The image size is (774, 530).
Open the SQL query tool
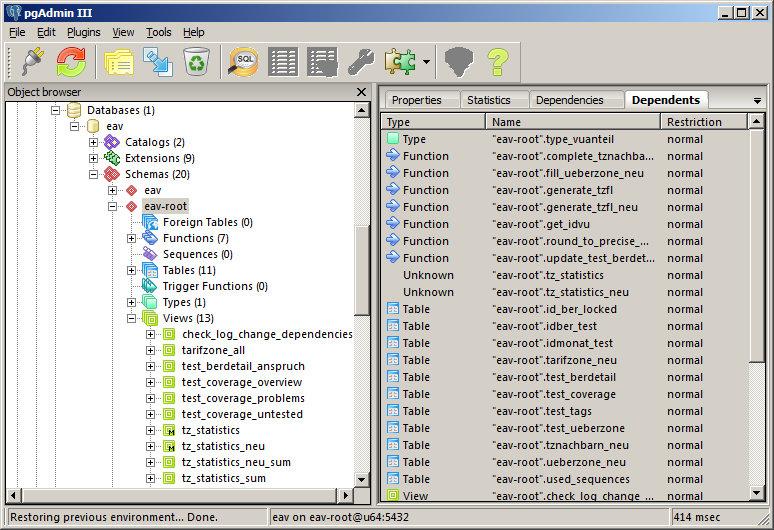pyautogui.click(x=243, y=62)
